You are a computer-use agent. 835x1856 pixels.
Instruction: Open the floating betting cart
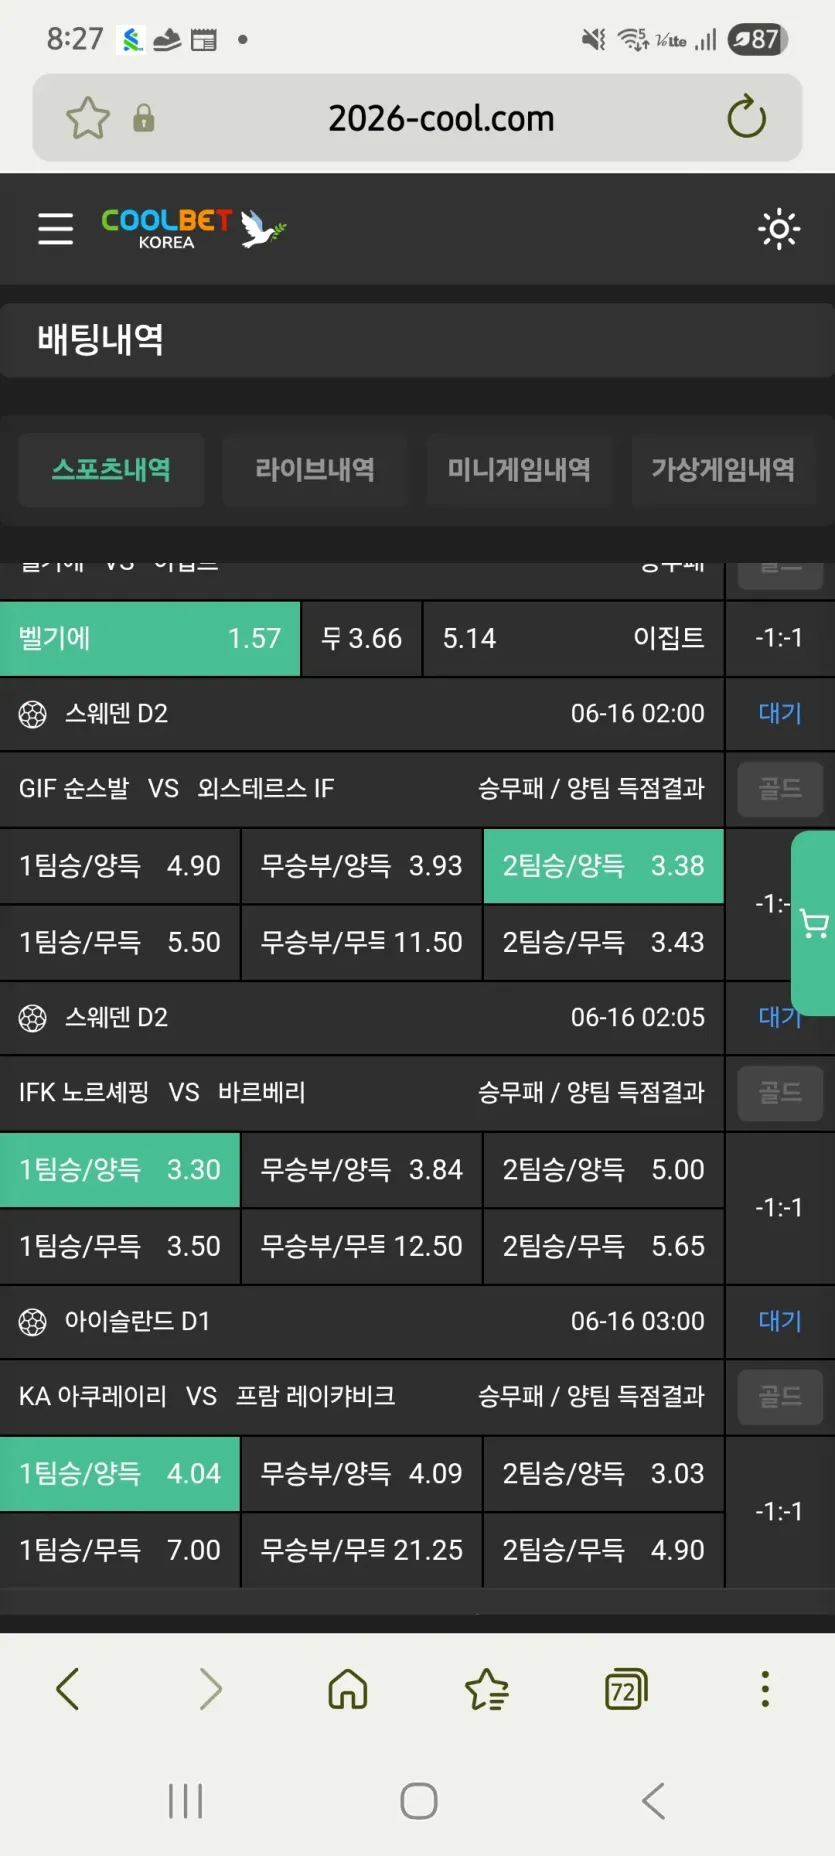coord(814,924)
